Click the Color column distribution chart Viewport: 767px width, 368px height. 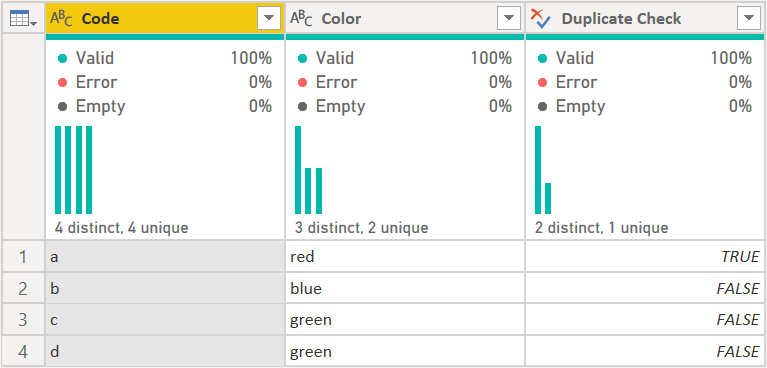(x=308, y=170)
